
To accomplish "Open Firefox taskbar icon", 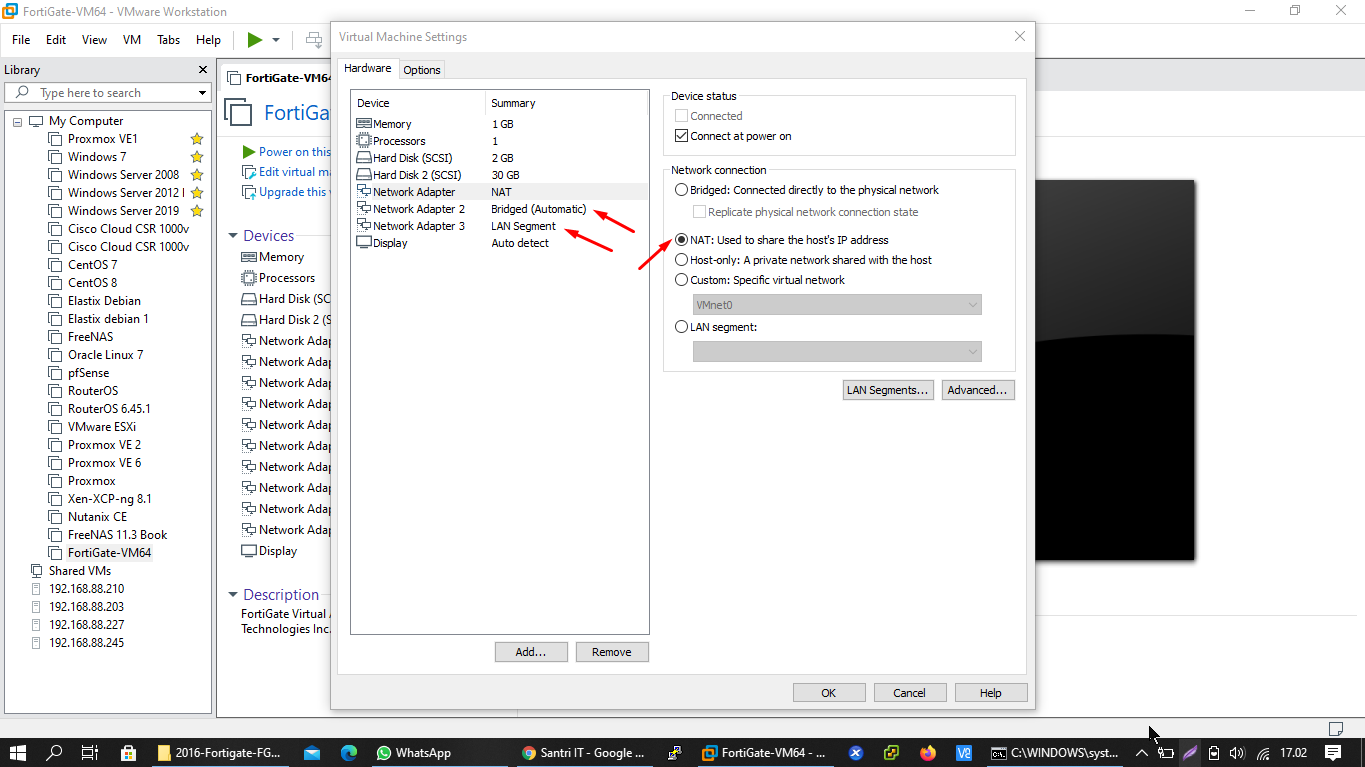I will [928, 753].
